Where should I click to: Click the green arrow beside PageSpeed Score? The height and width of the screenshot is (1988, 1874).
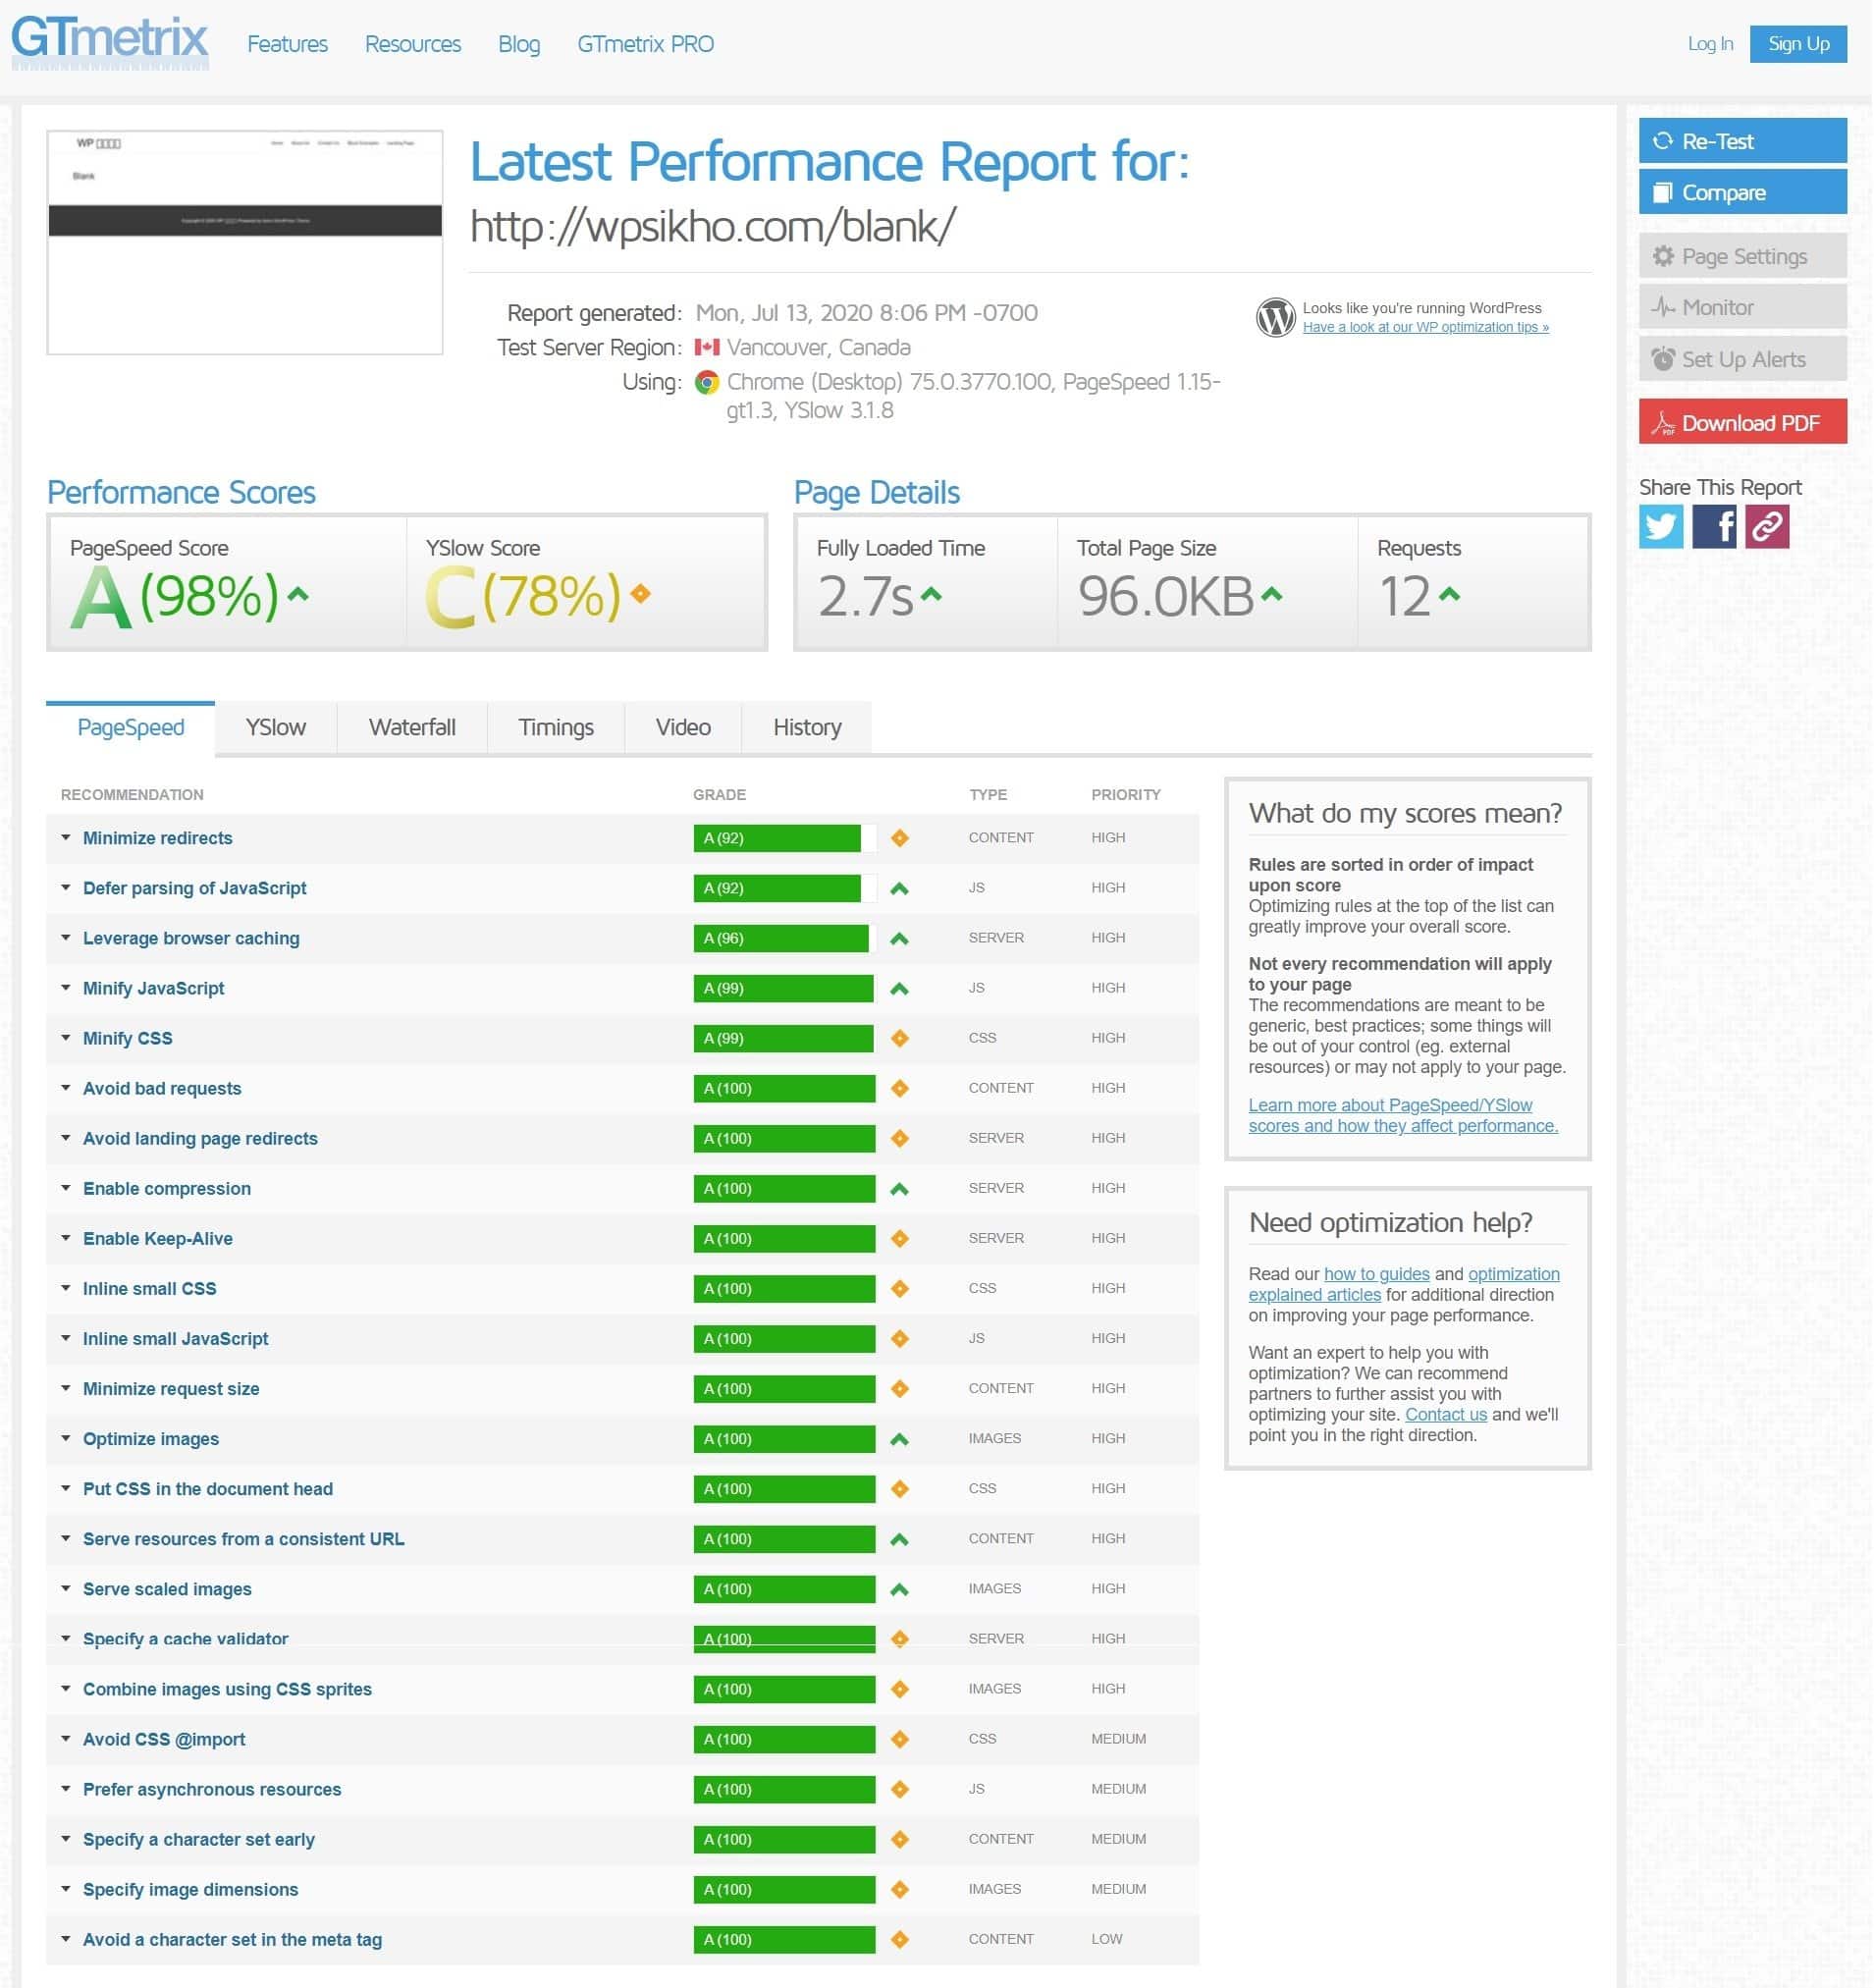[x=298, y=594]
